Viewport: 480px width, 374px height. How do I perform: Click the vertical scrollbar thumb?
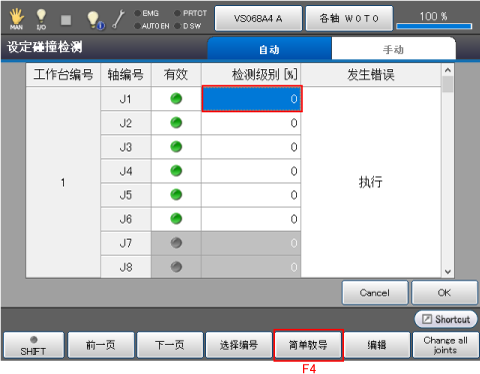tap(448, 84)
